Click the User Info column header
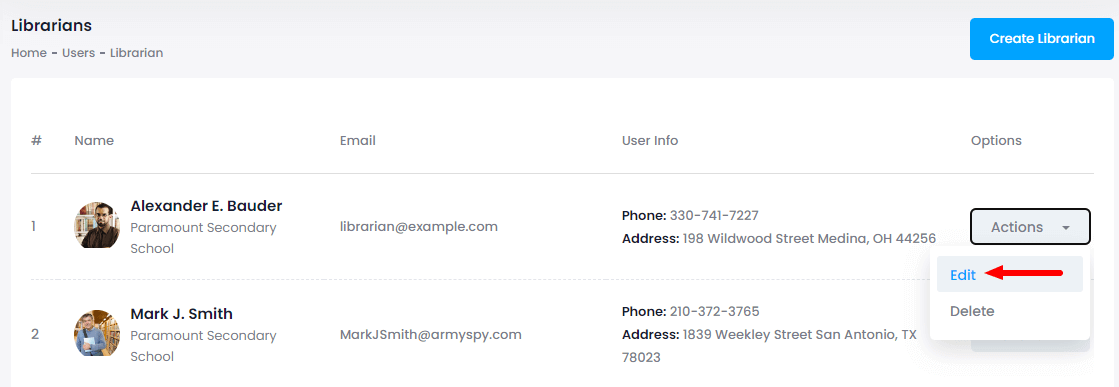 [x=650, y=141]
